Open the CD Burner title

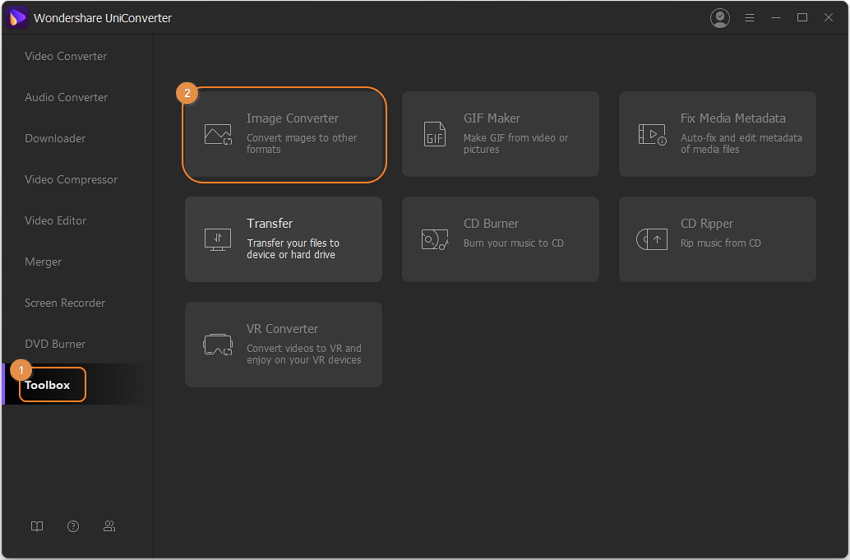491,223
